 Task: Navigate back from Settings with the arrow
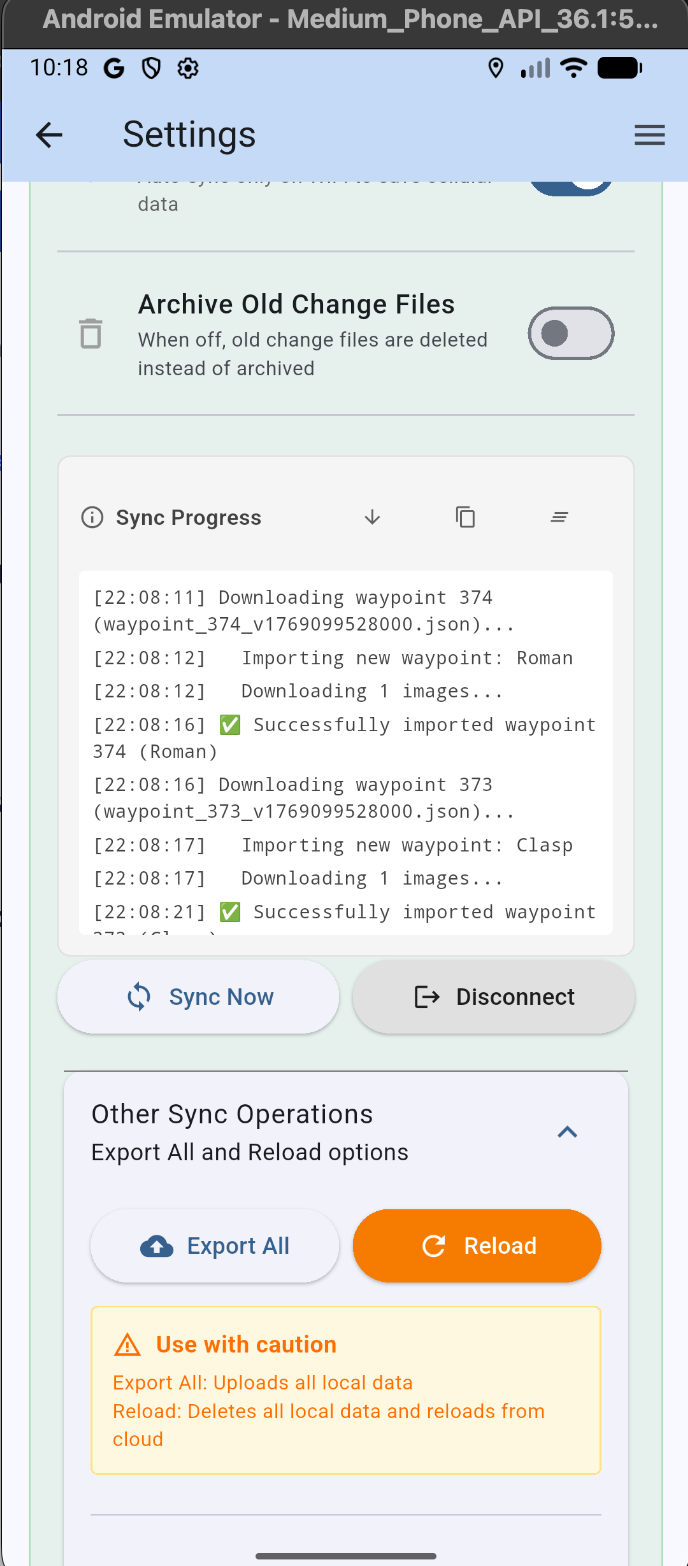48,135
